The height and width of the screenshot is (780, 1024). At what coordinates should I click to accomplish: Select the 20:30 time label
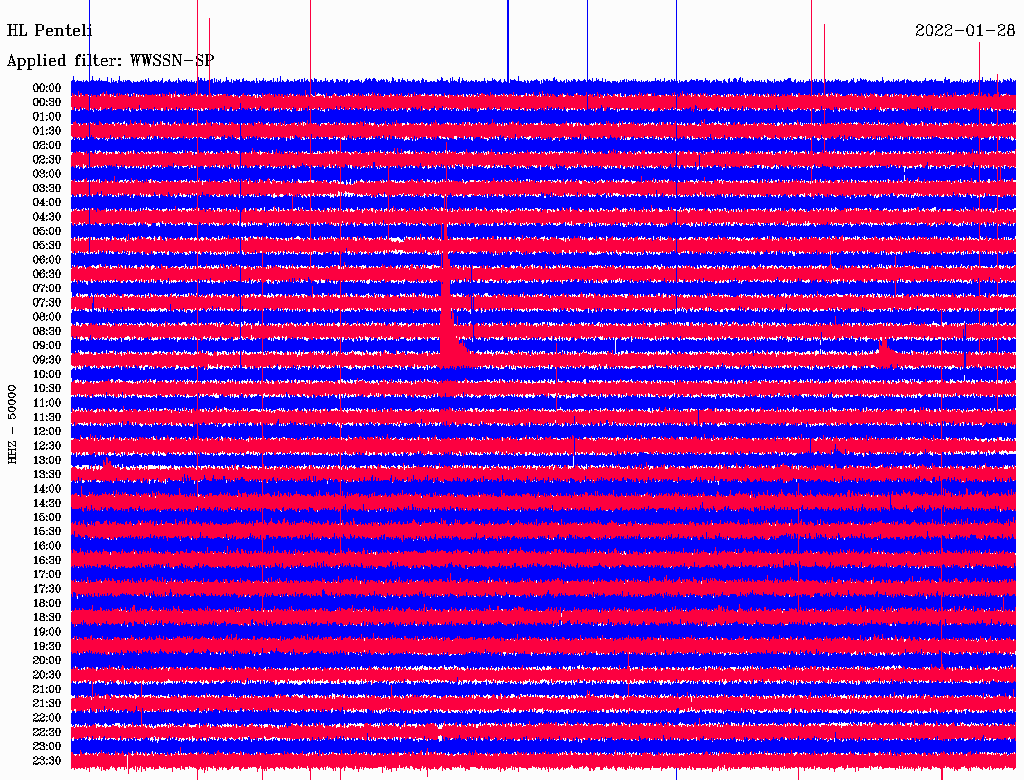47,675
